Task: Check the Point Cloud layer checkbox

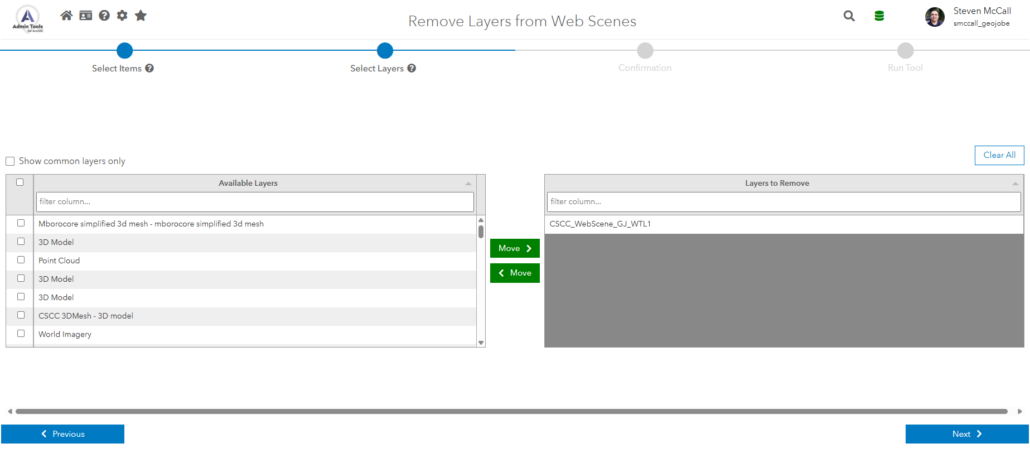Action: tap(21, 260)
